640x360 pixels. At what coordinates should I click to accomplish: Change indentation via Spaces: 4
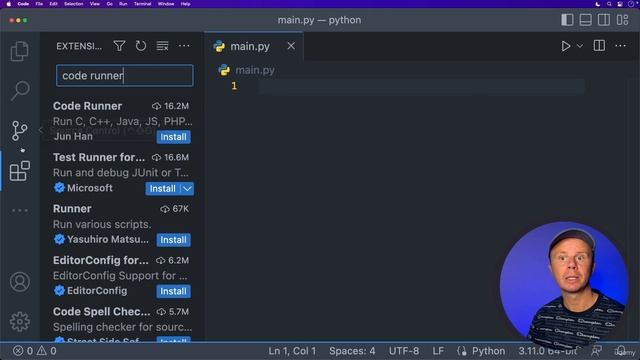click(352, 351)
